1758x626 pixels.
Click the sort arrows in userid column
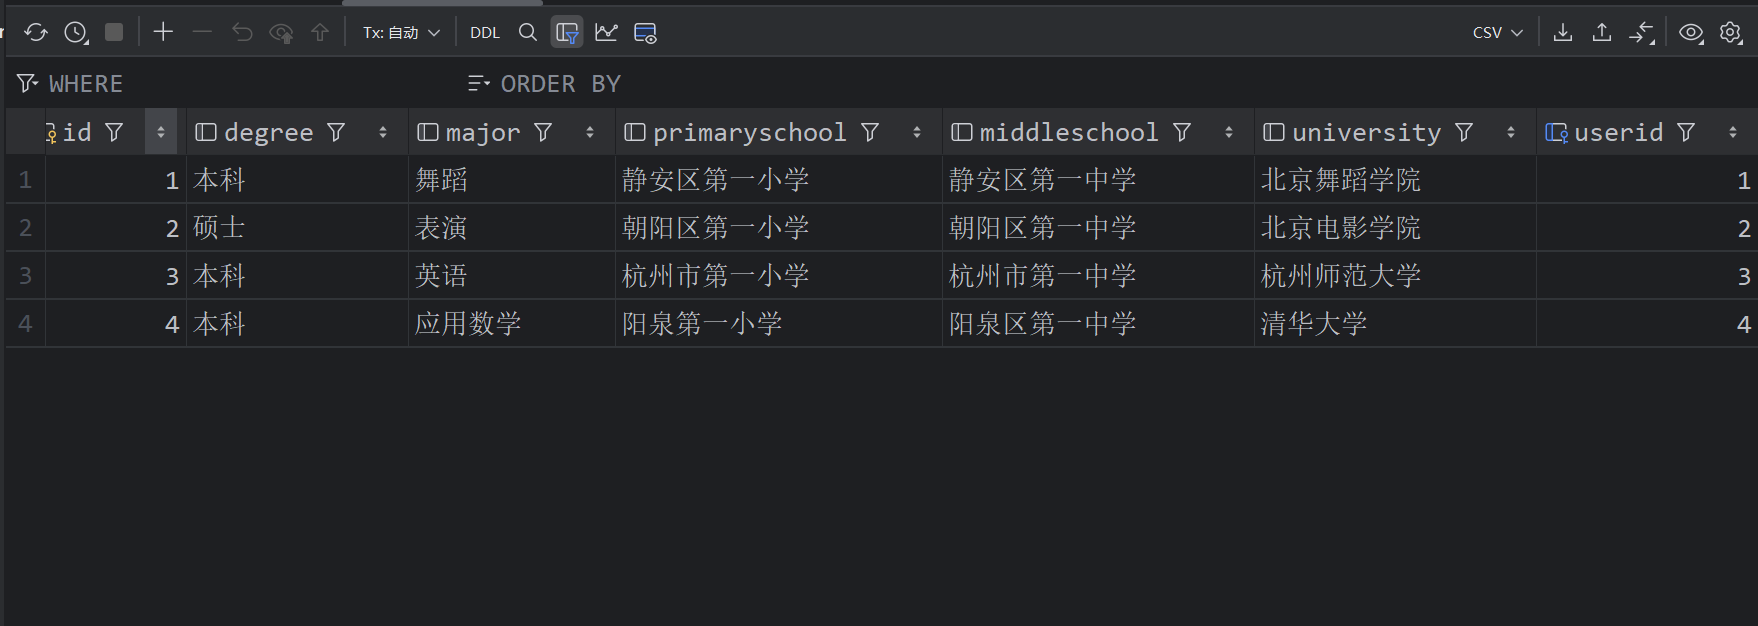1733,132
